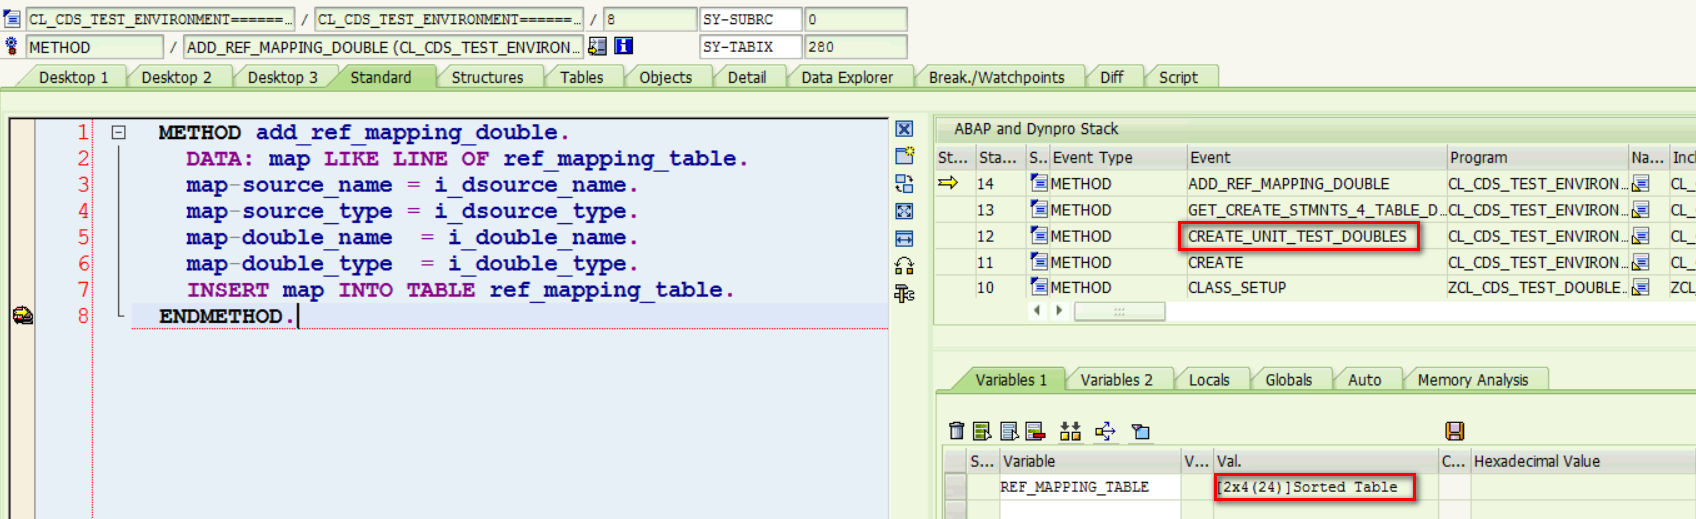Switch to the Desktop 1 tab
1696x519 pixels.
[73, 77]
